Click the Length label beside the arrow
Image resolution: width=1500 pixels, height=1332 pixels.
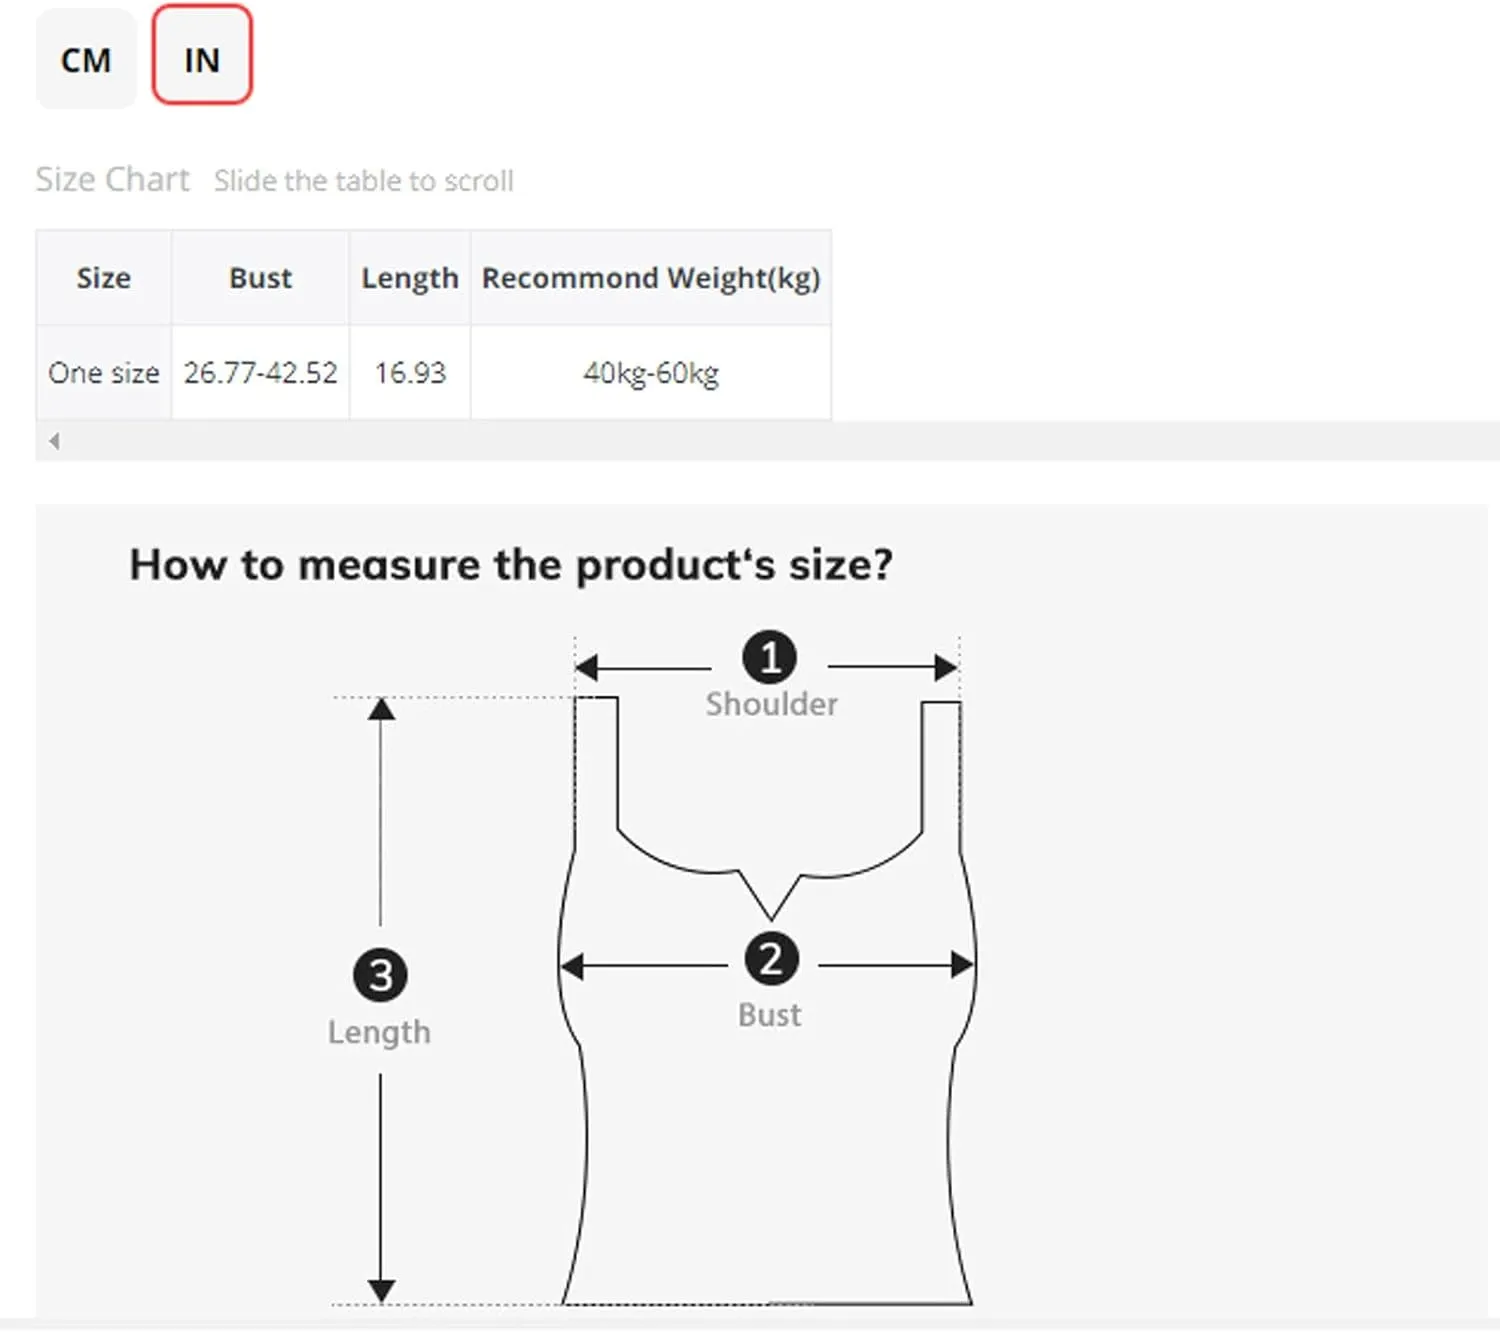(379, 1032)
